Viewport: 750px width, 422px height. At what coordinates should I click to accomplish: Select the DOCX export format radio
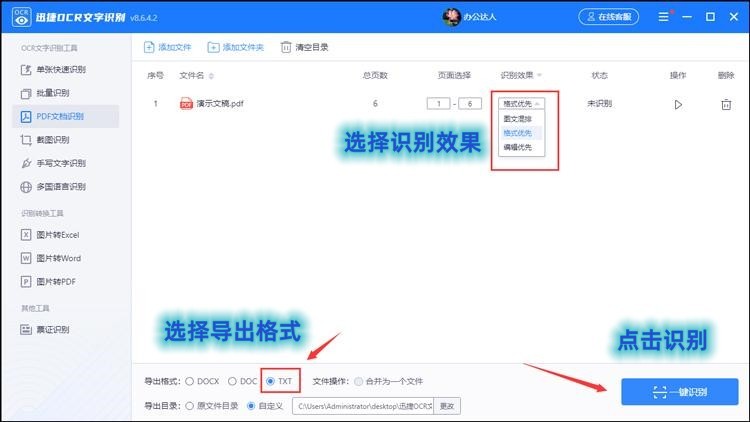coord(189,381)
